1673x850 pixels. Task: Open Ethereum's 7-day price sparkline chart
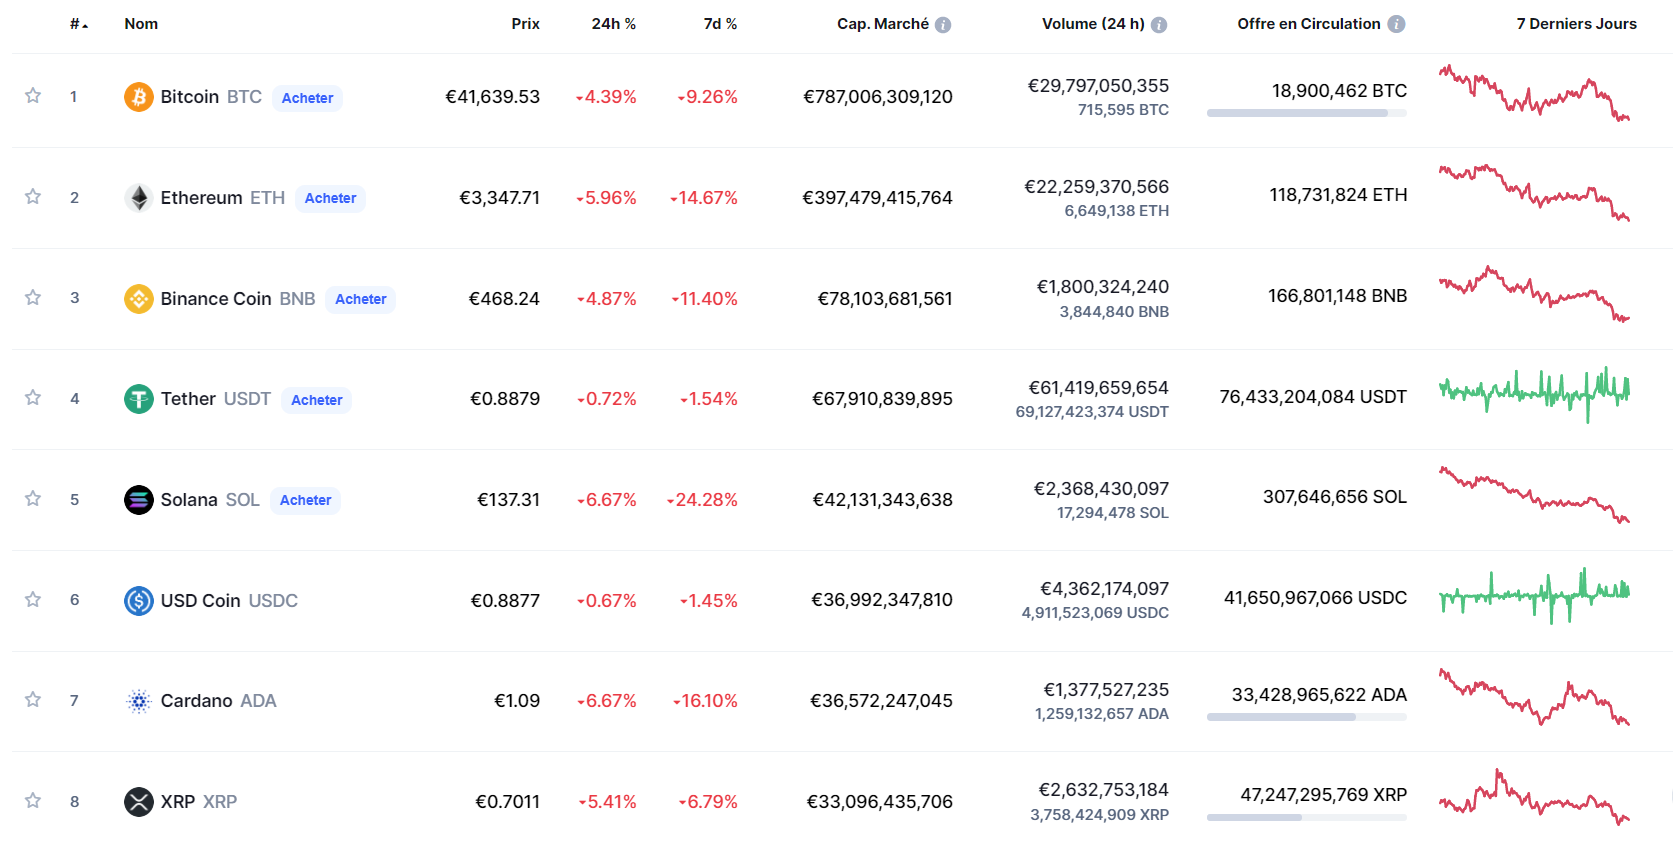1534,192
